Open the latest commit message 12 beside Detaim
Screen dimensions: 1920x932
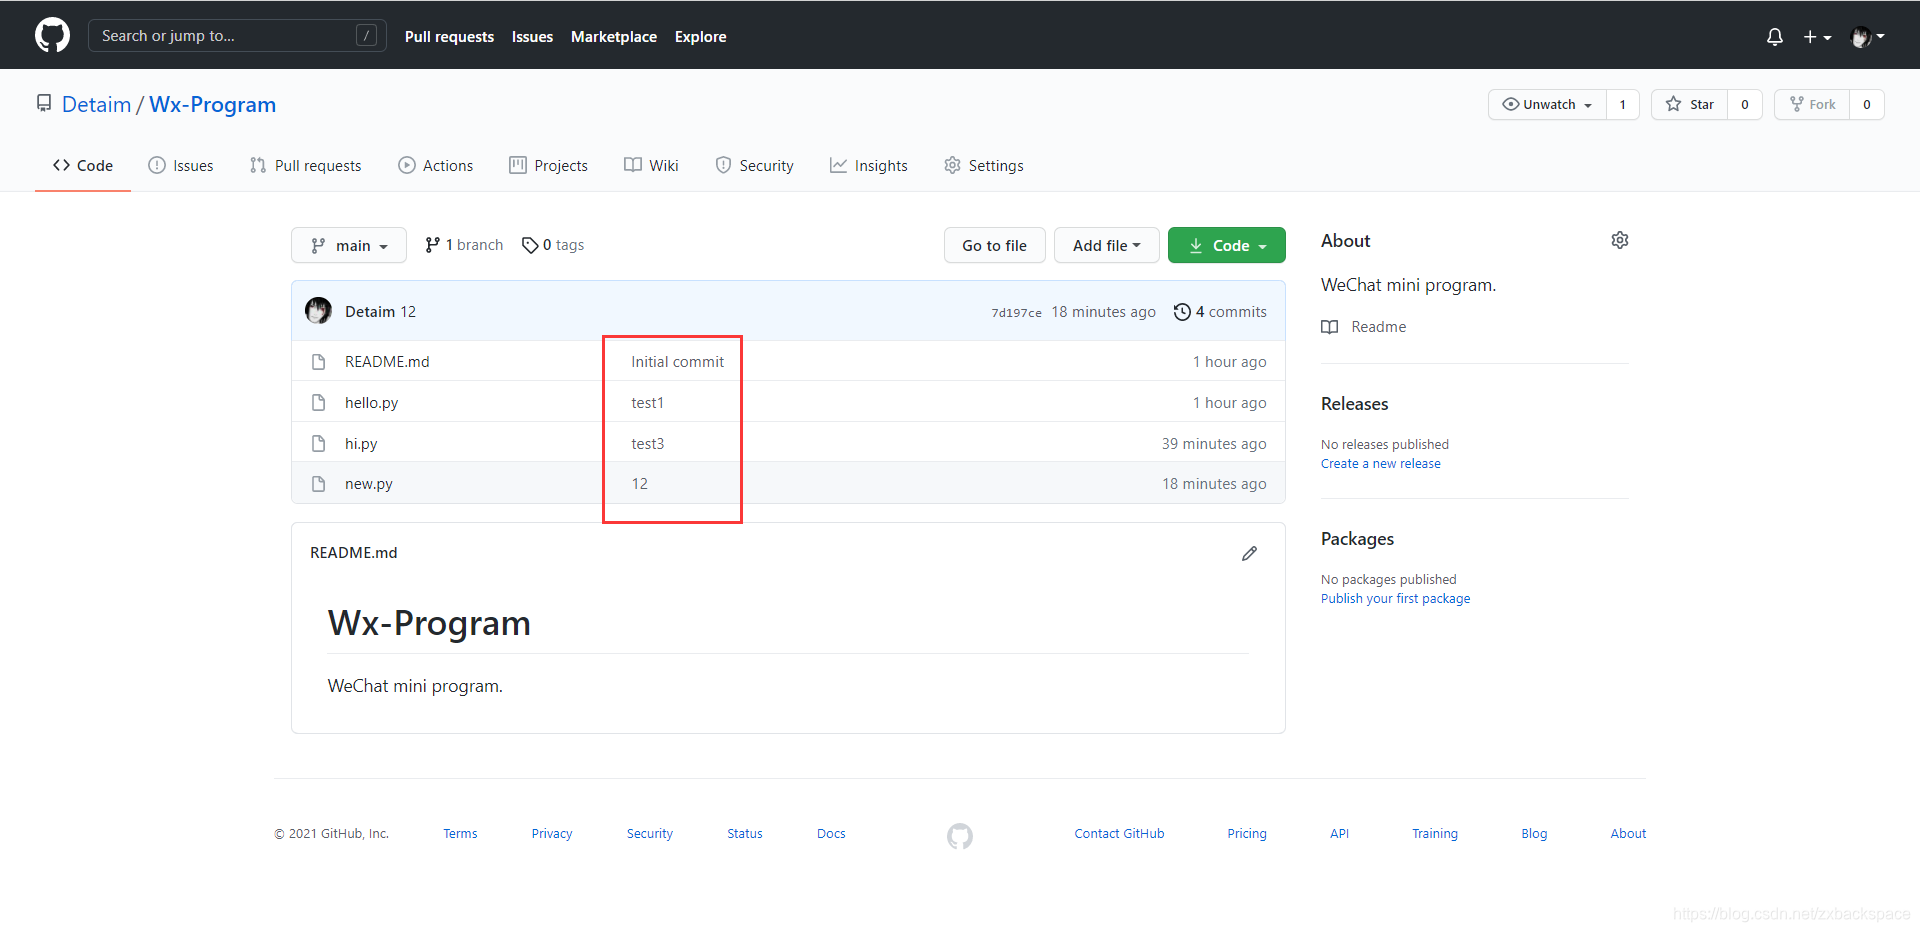point(408,312)
